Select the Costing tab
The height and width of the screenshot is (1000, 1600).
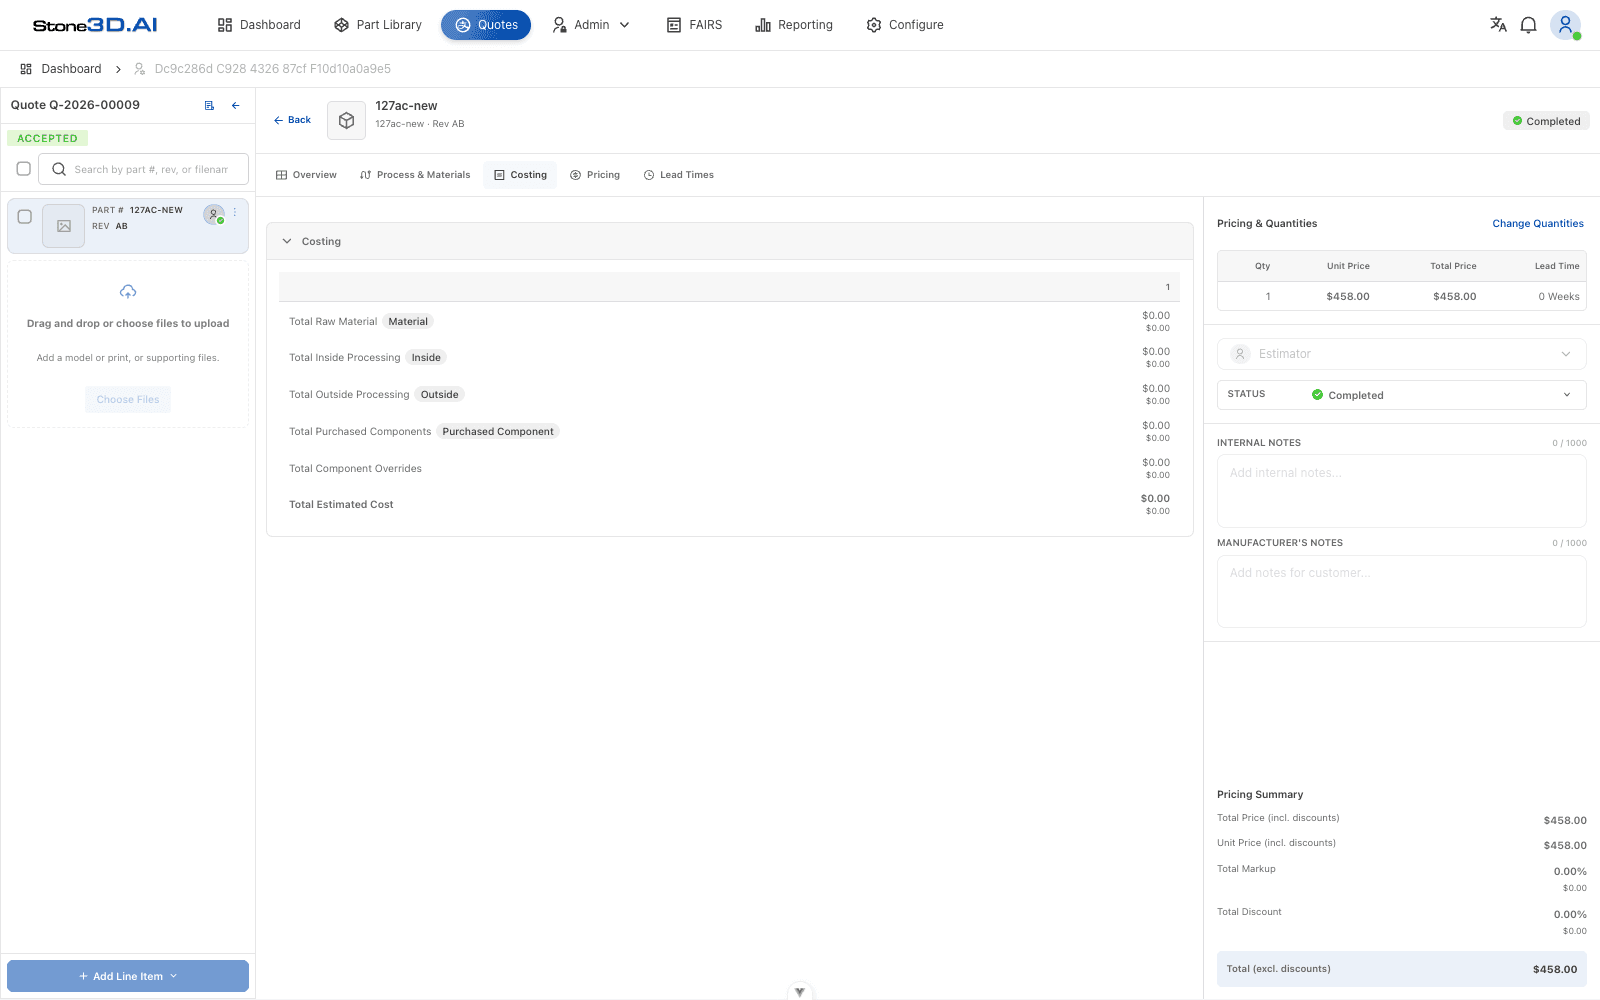pos(520,175)
